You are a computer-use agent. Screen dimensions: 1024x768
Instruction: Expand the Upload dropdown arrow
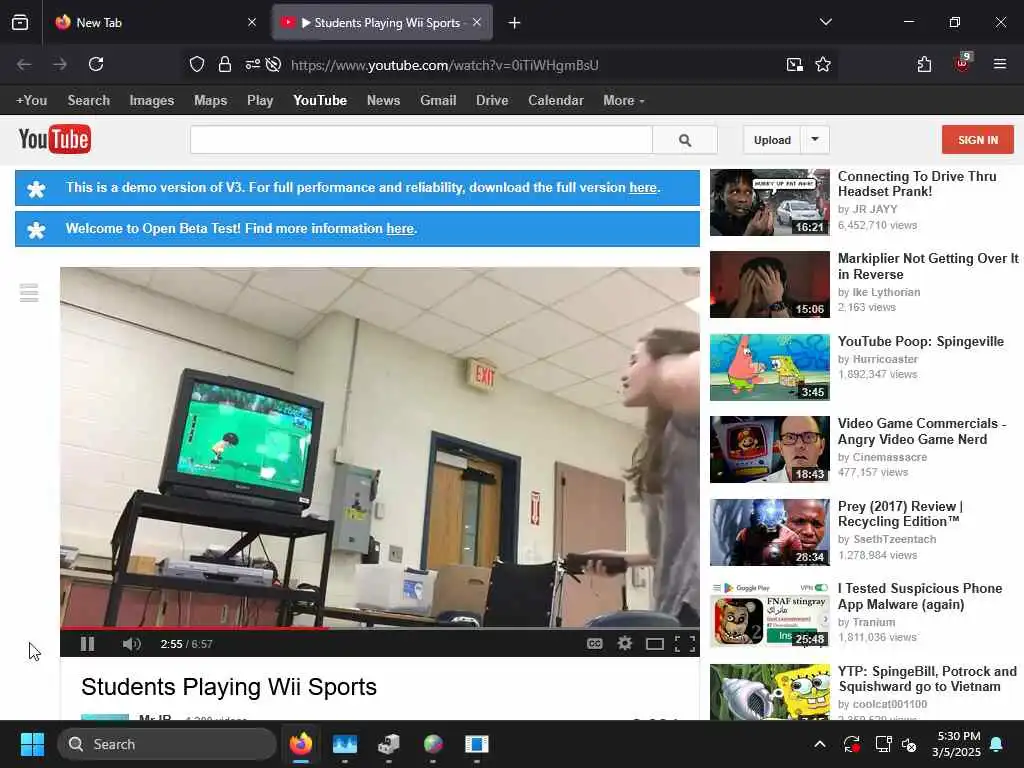[815, 140]
